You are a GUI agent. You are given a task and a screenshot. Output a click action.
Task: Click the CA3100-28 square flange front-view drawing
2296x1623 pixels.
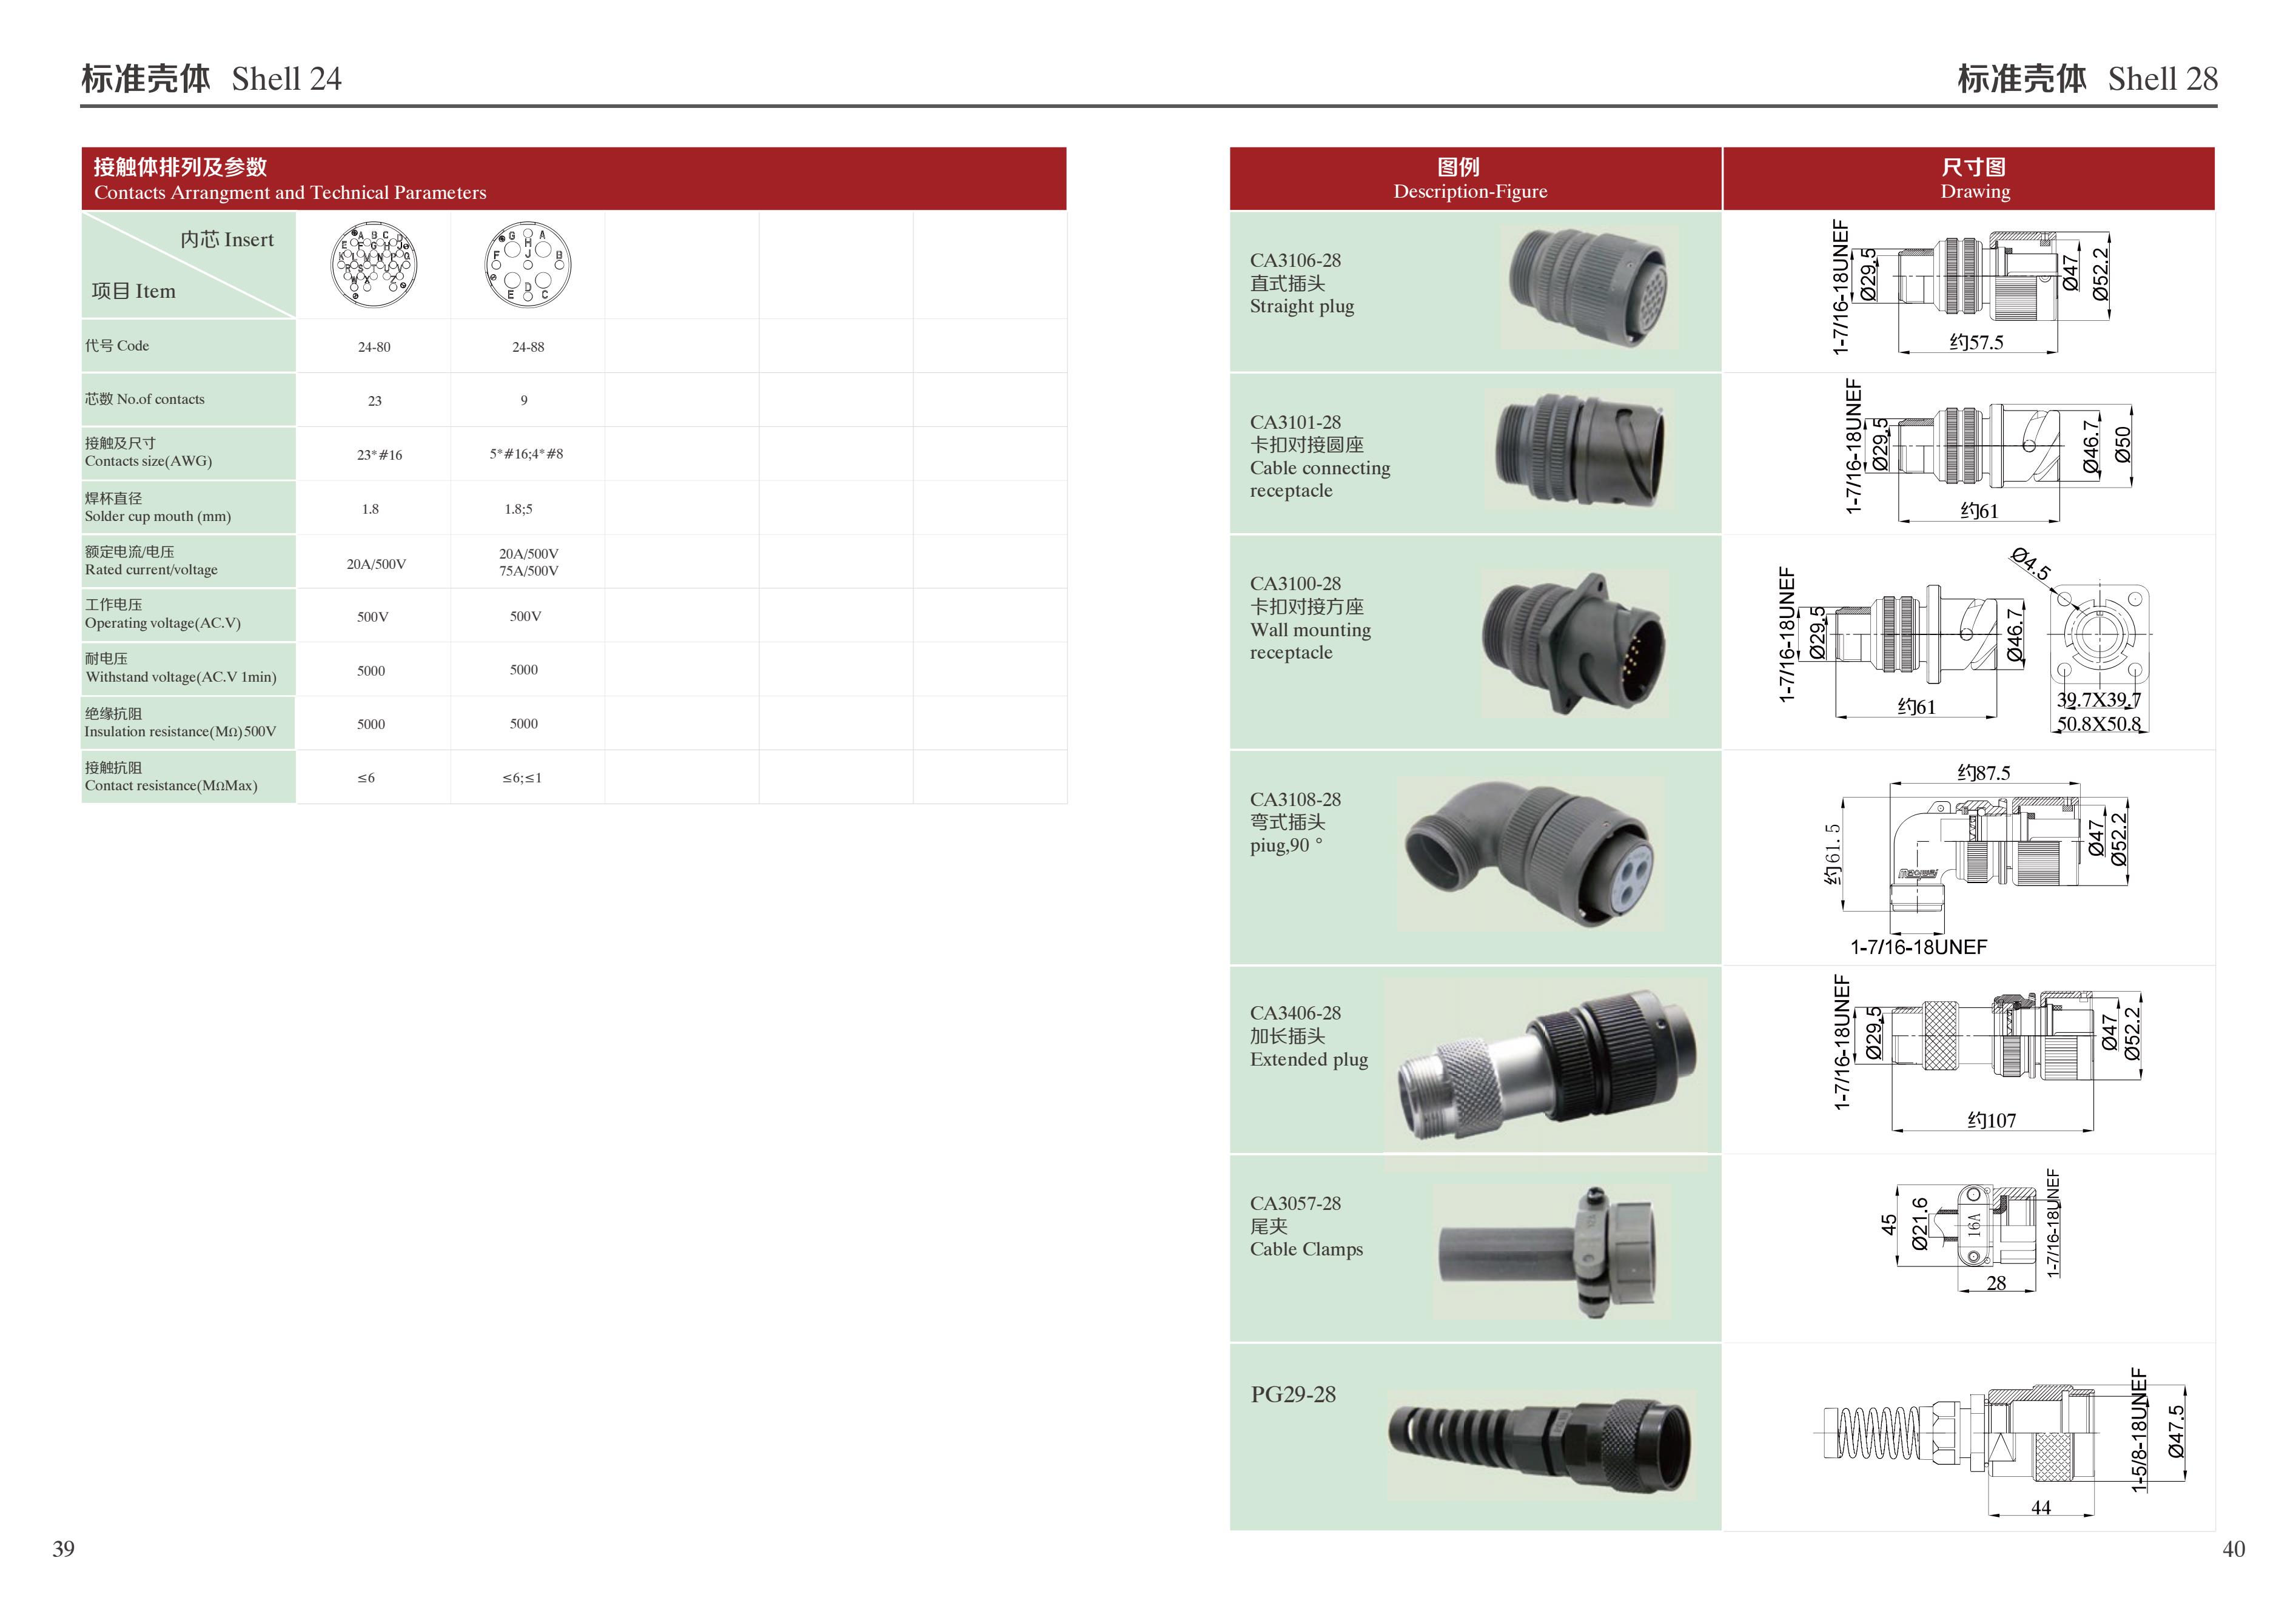(x=2100, y=634)
